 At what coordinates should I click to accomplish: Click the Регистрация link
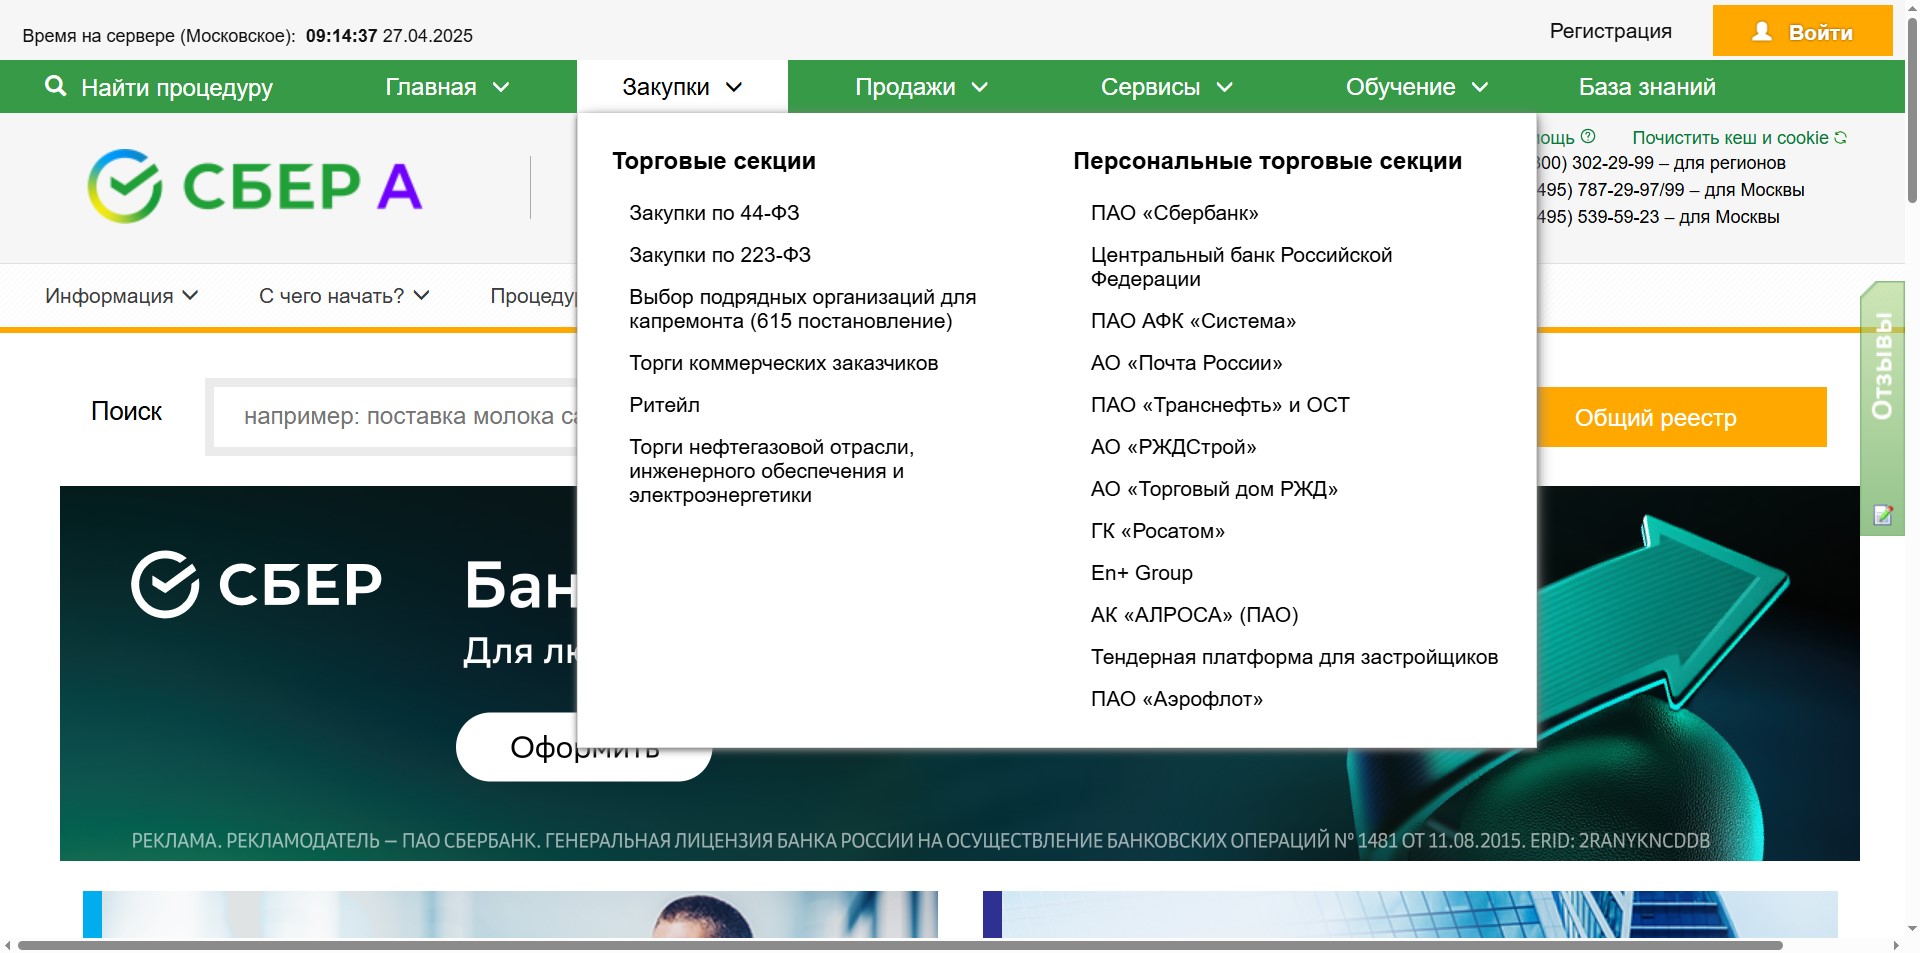[1610, 31]
